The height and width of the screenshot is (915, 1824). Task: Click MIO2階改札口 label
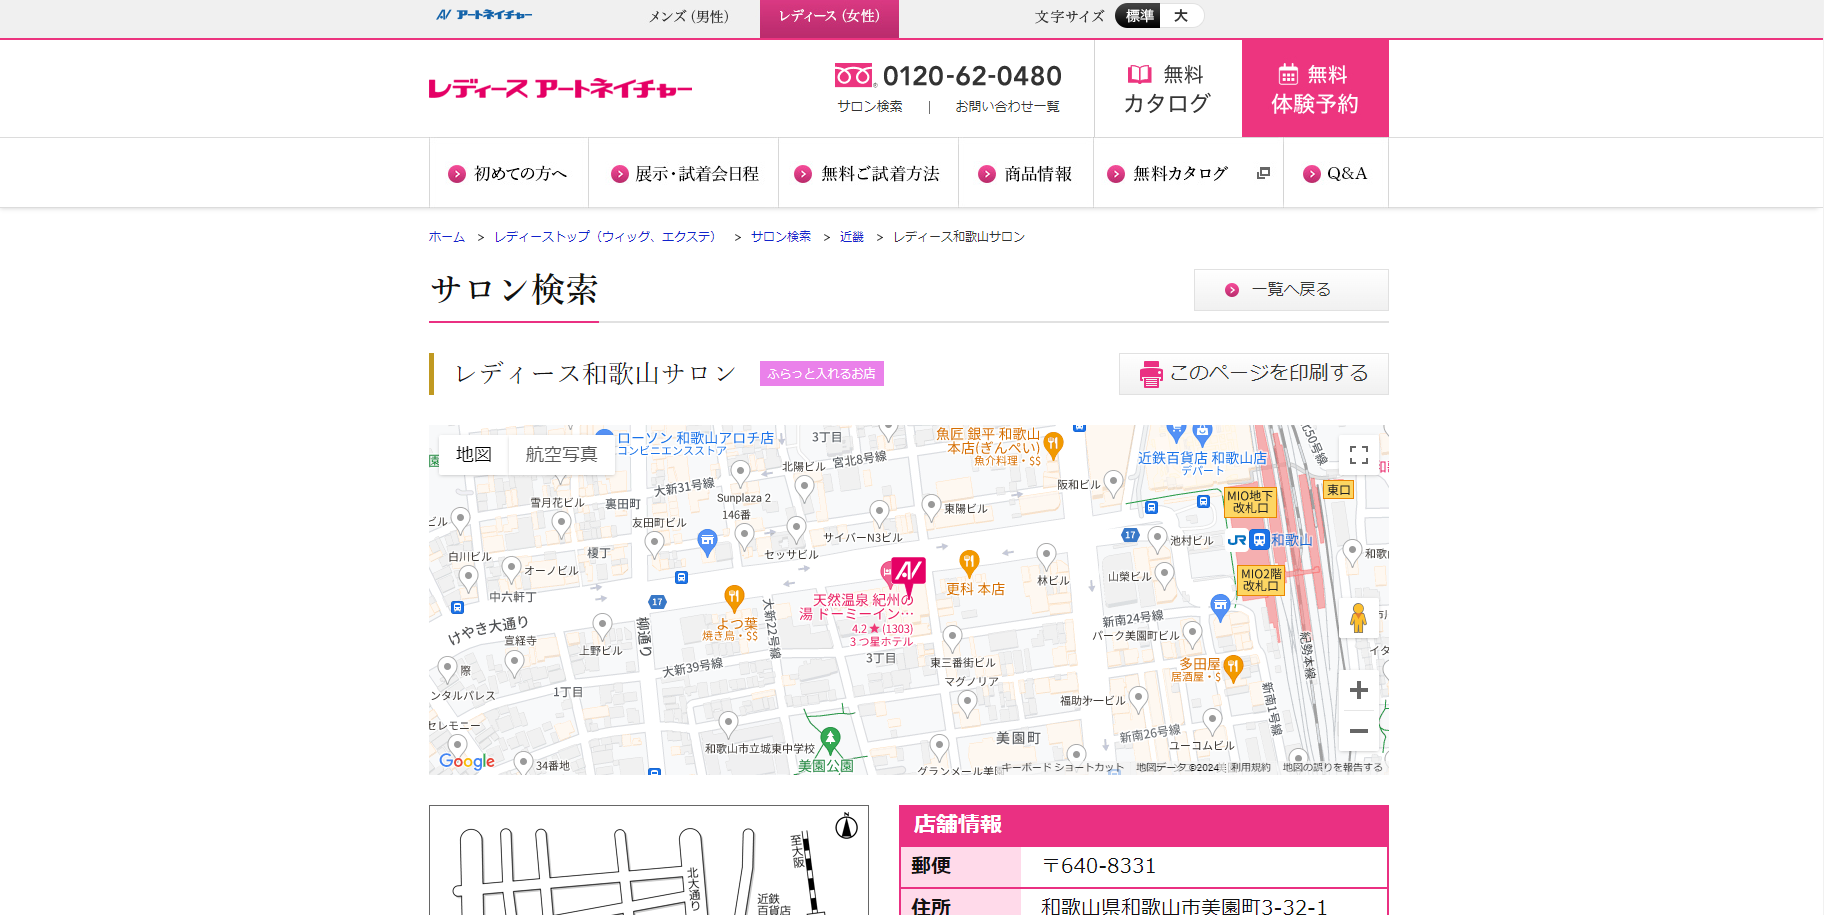pyautogui.click(x=1261, y=580)
